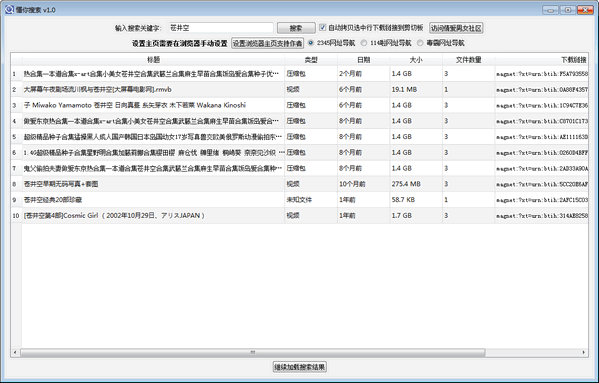This screenshot has height=383, width=599.
Task: Close the 懂你搜索 window
Action: click(585, 10)
